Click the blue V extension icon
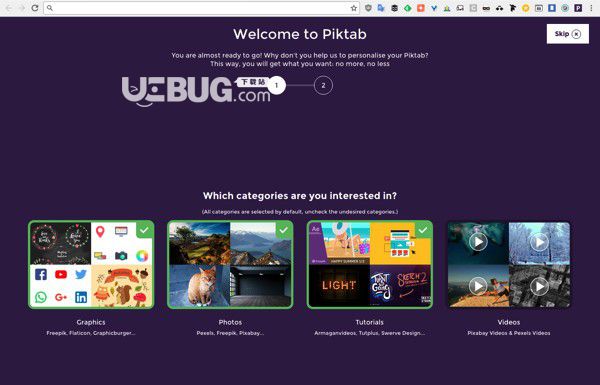Screen dimensions: 600x385 (x=434, y=8)
